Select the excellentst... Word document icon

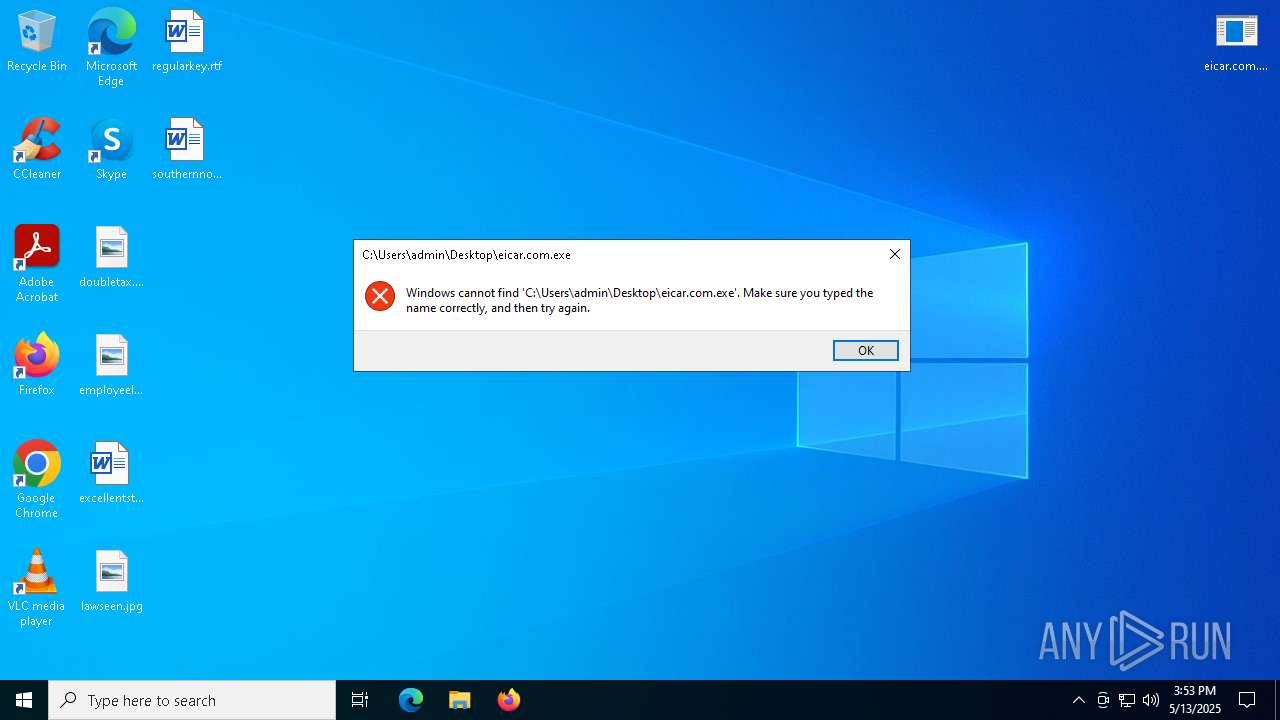click(111, 474)
